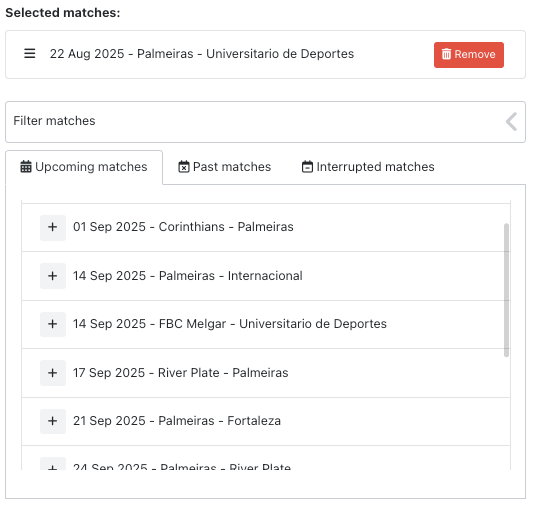Expand the Filter matches panel chevron
The height and width of the screenshot is (506, 534).
pos(512,122)
